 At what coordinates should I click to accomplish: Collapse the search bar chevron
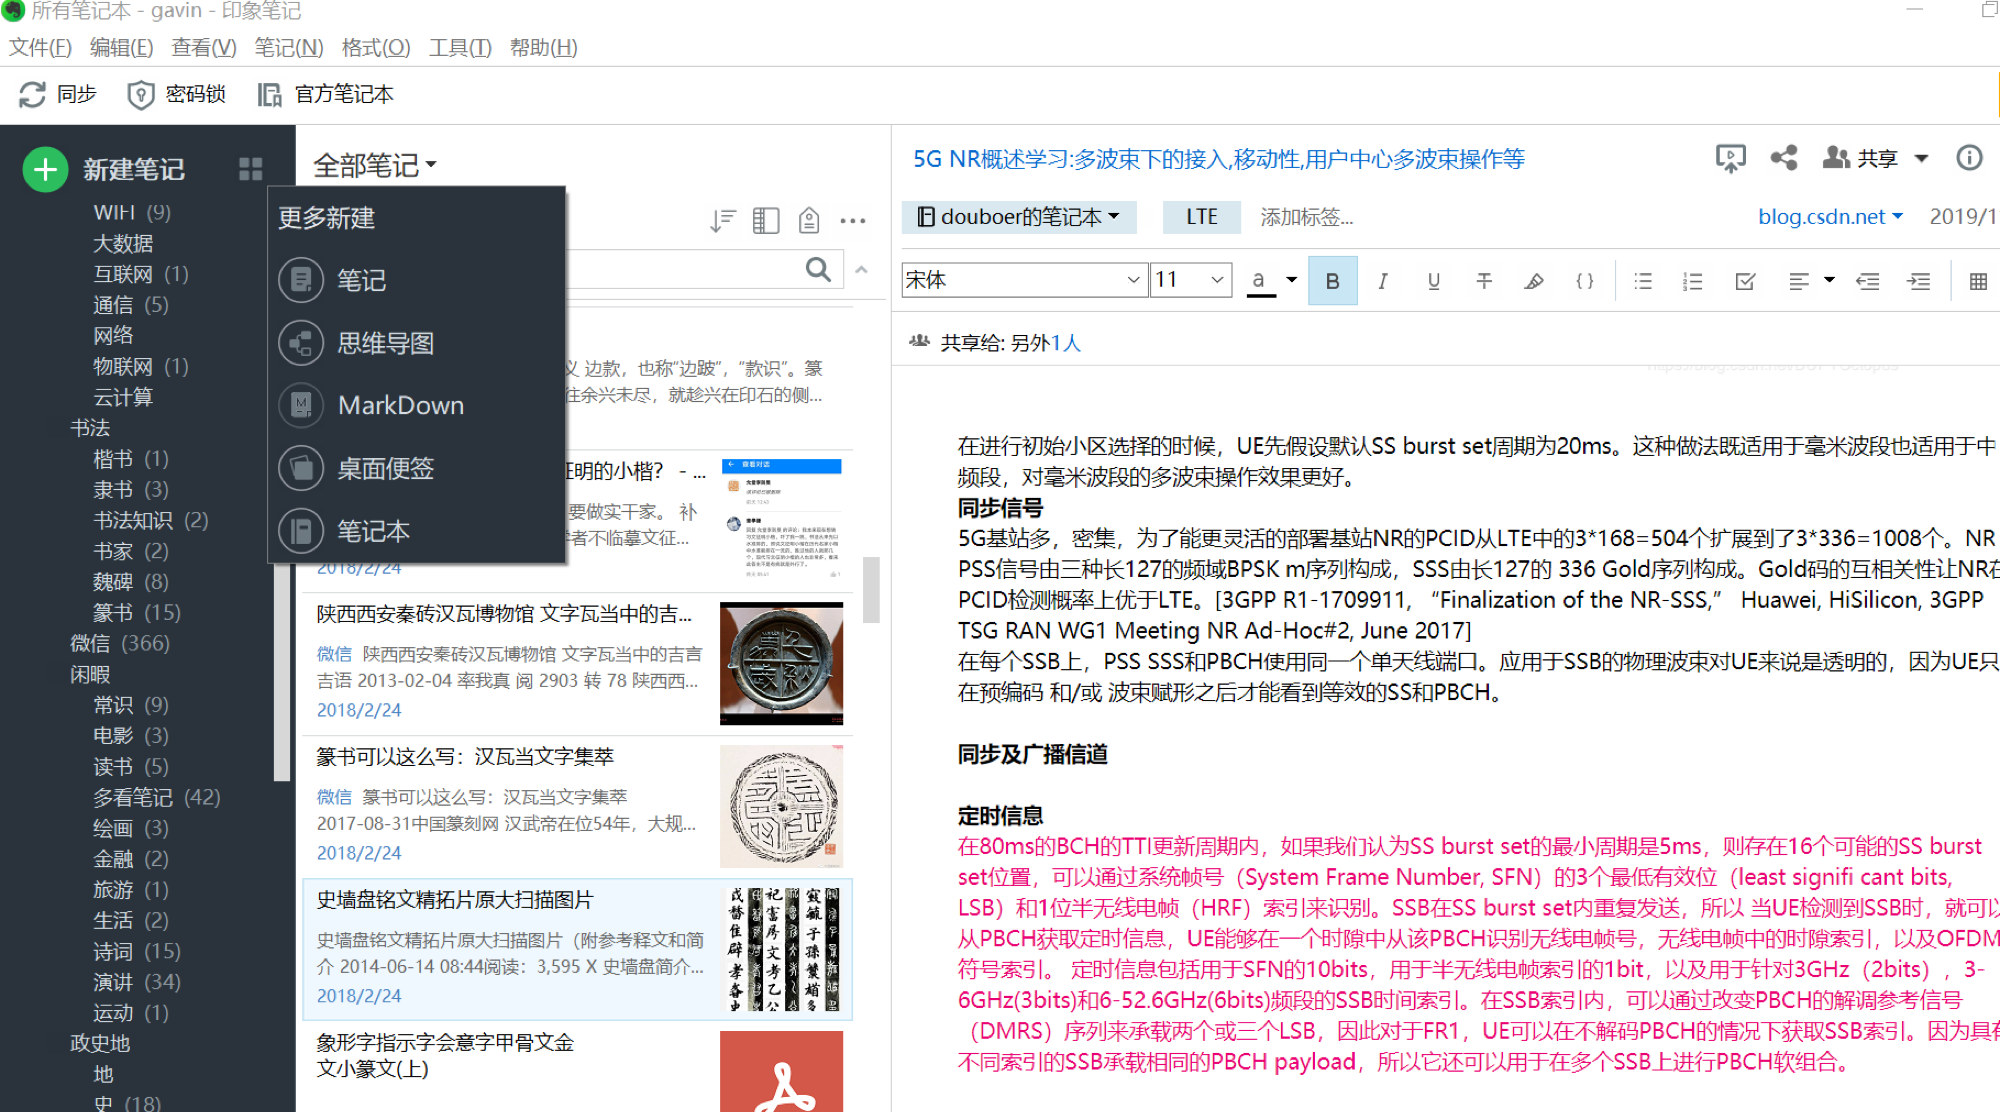pyautogui.click(x=861, y=269)
